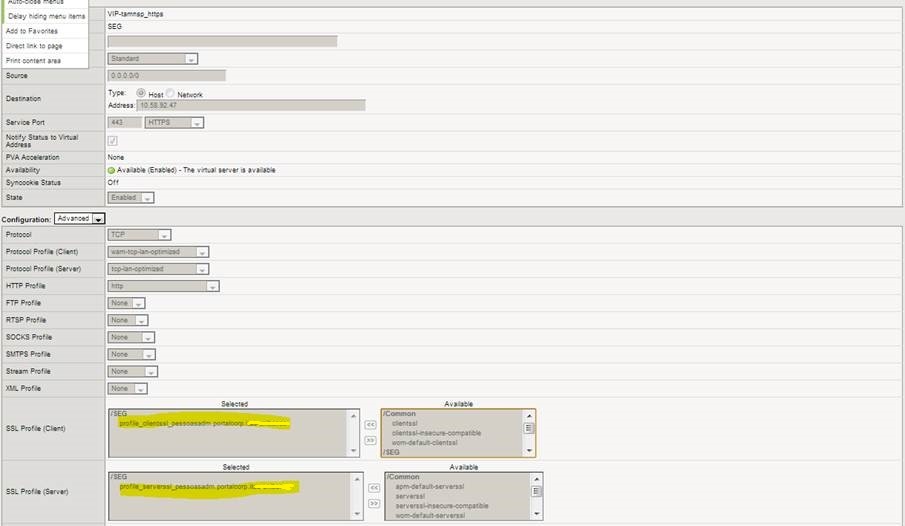Image resolution: width=905 pixels, height=526 pixels.
Task: Select the Network destination type radio button
Action: click(x=171, y=93)
